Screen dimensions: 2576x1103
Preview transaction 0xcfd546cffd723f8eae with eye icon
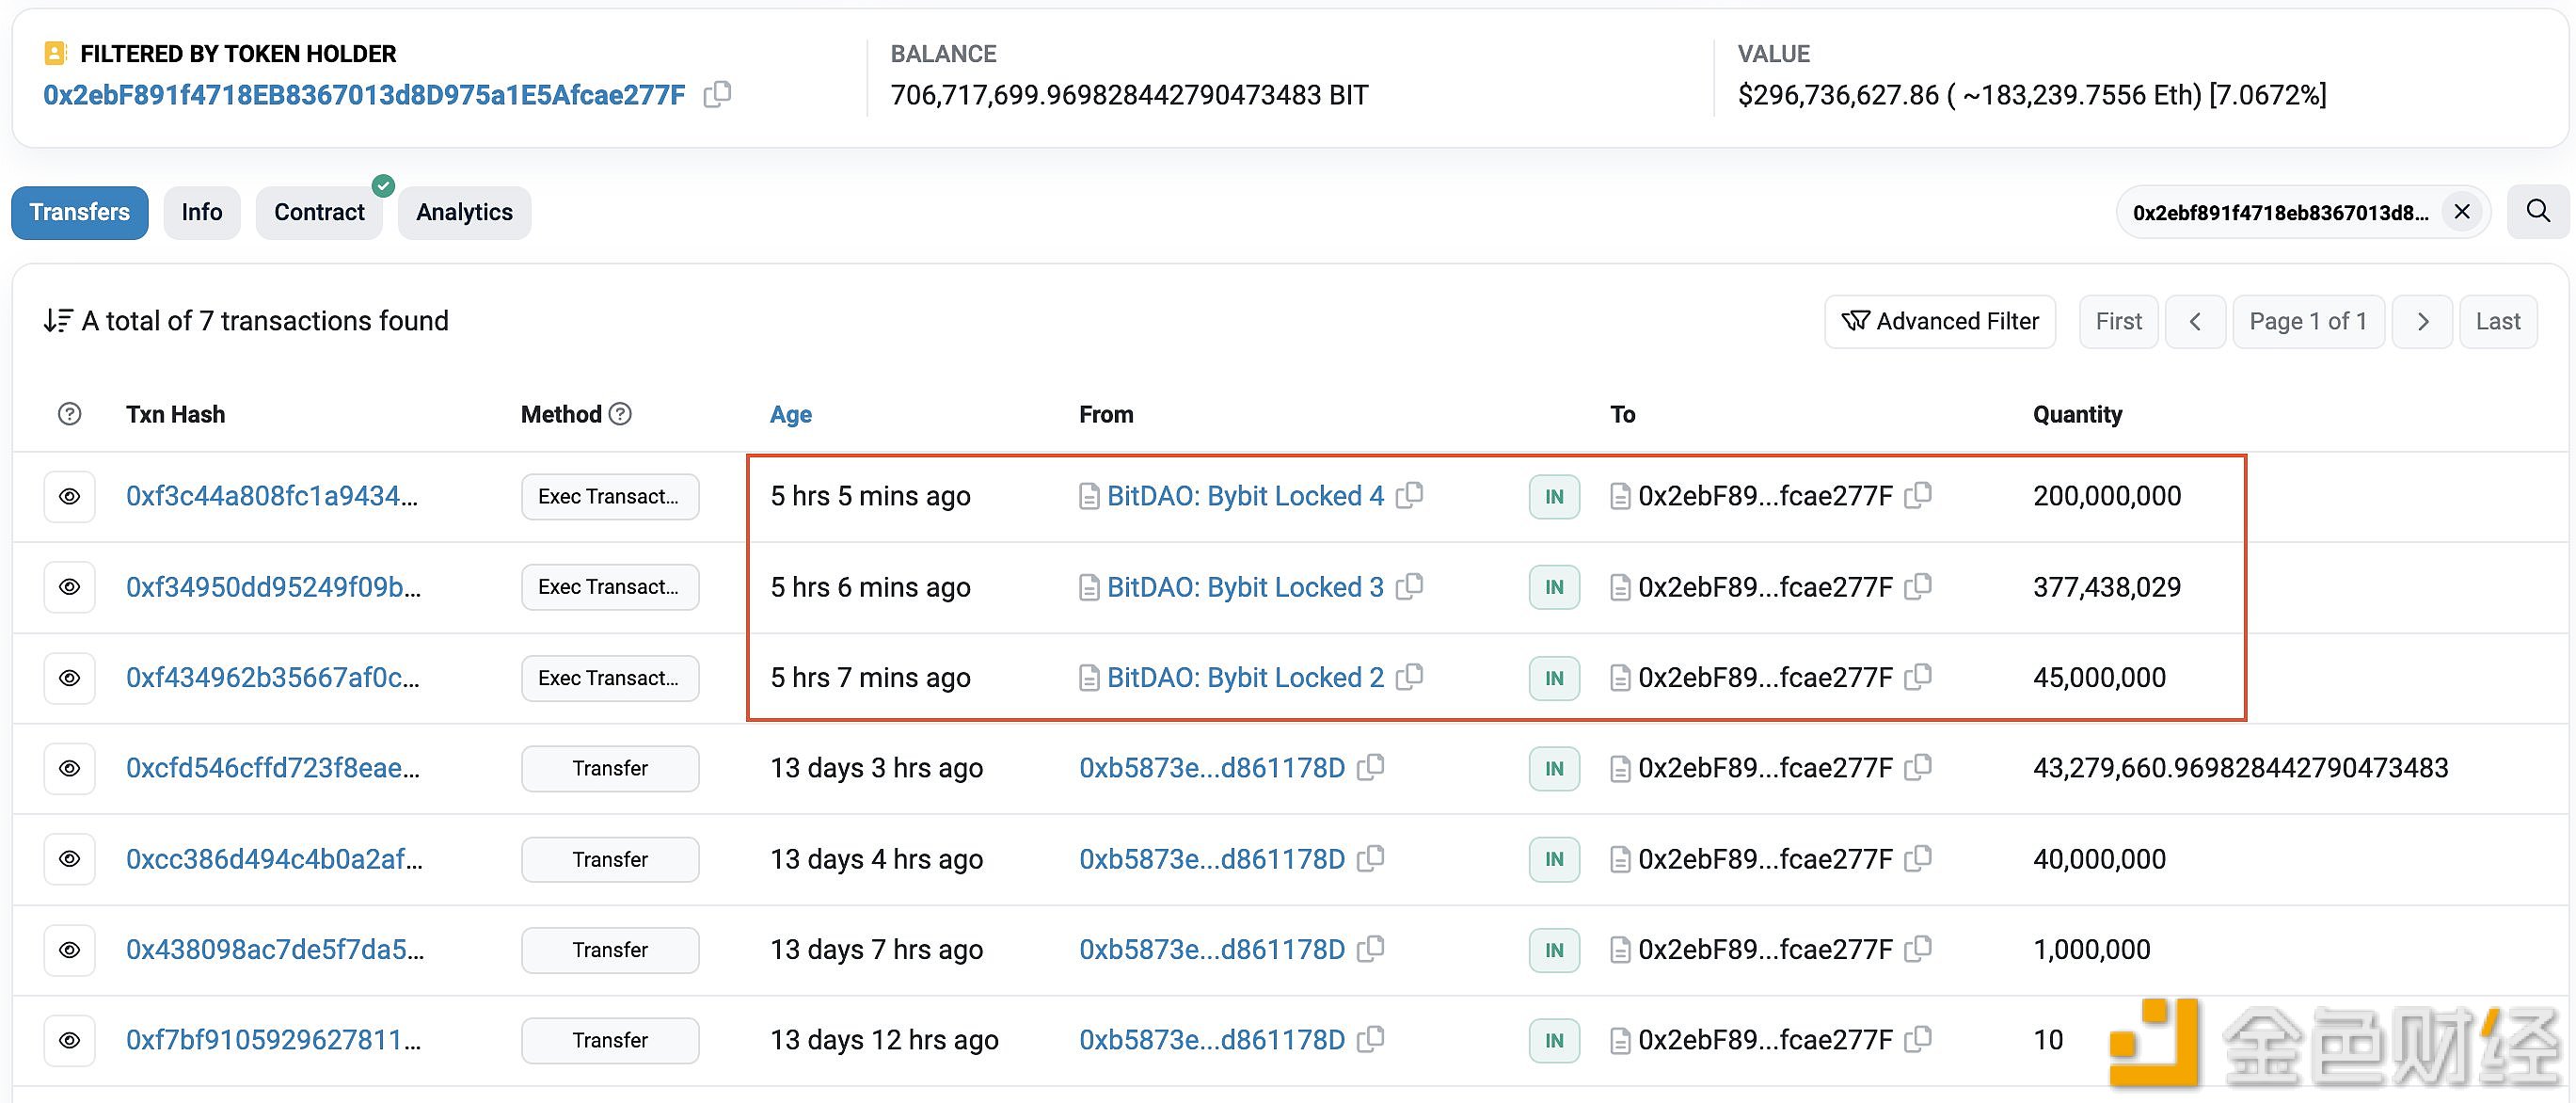[x=69, y=768]
